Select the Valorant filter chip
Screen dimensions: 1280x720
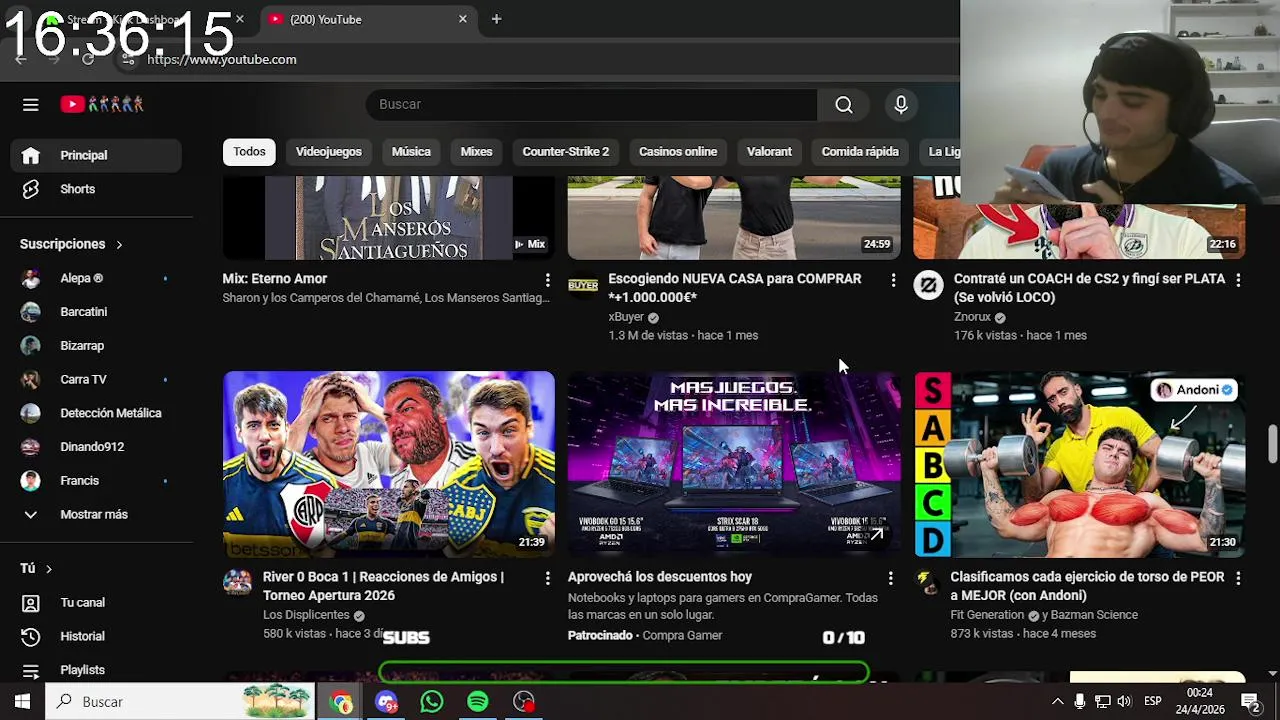(769, 152)
